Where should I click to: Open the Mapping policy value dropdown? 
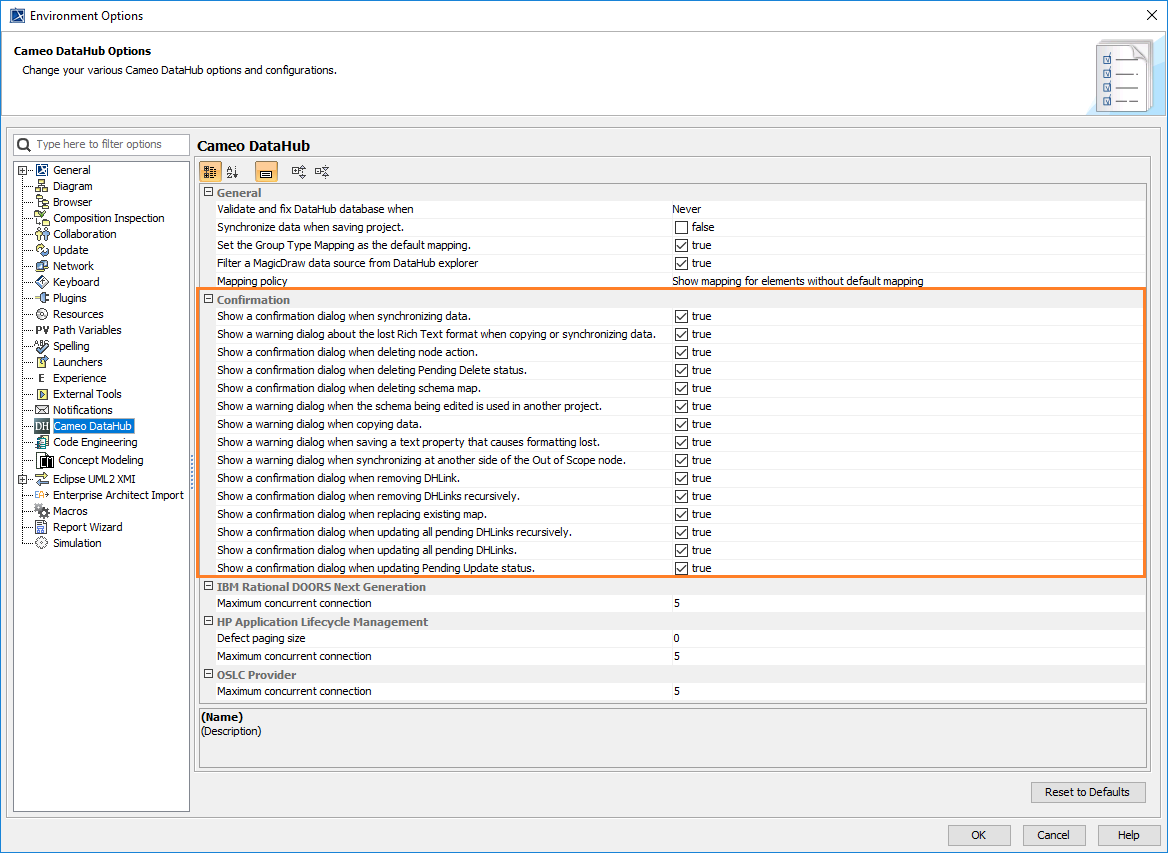(907, 282)
